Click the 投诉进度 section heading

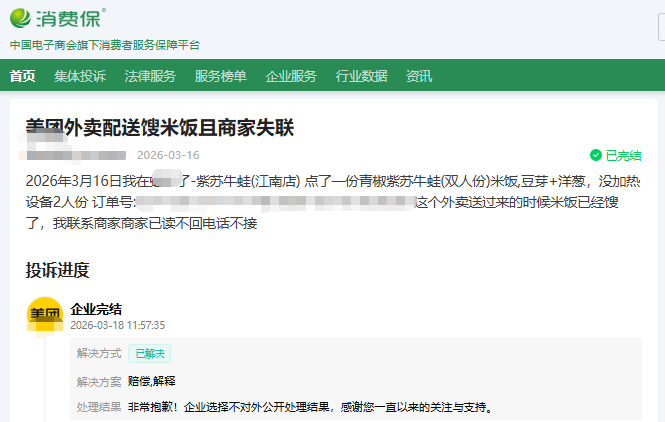(58, 270)
